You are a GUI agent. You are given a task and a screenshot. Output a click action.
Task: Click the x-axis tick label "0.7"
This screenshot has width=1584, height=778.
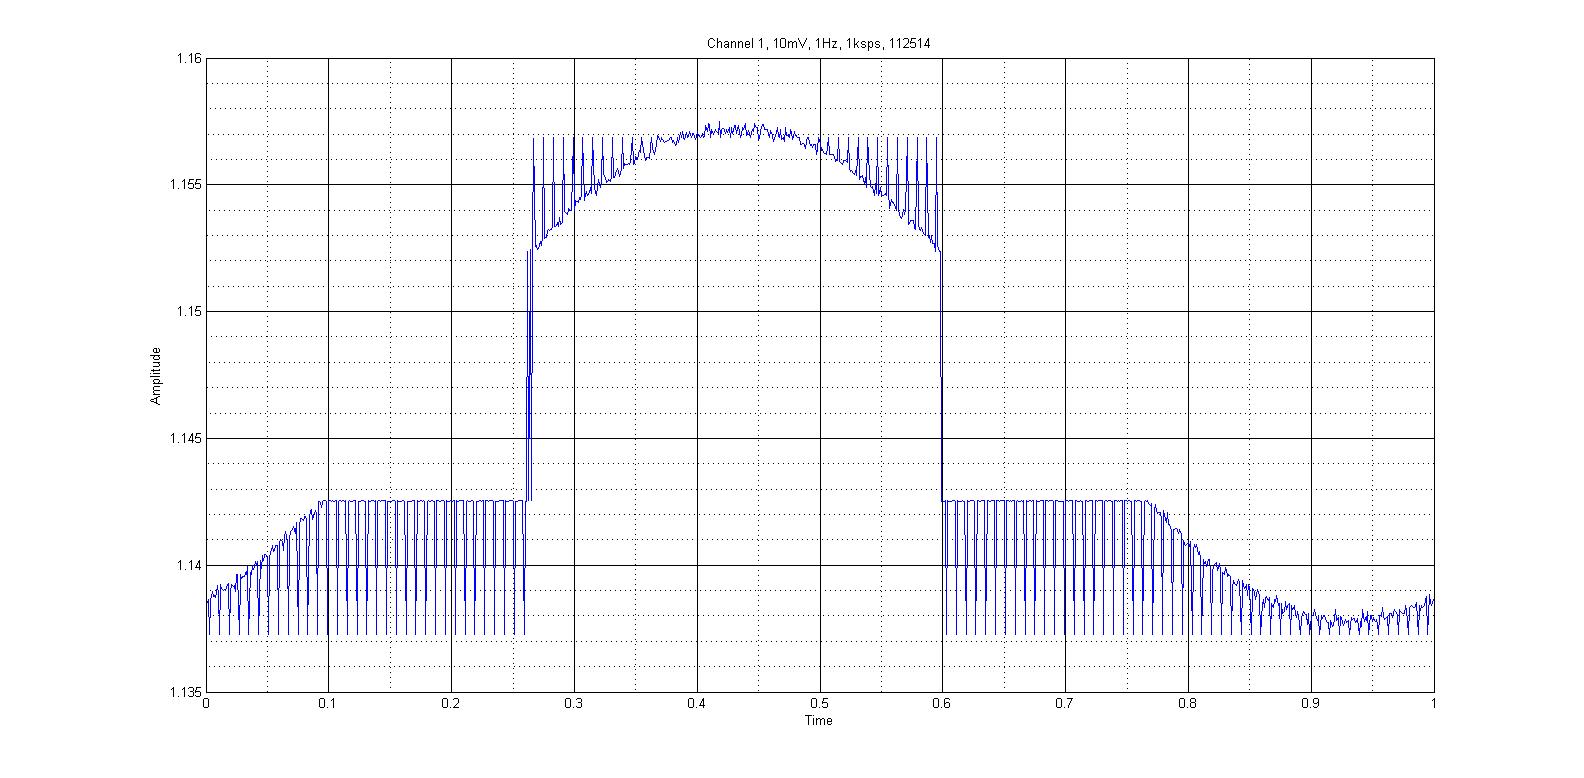point(1066,704)
